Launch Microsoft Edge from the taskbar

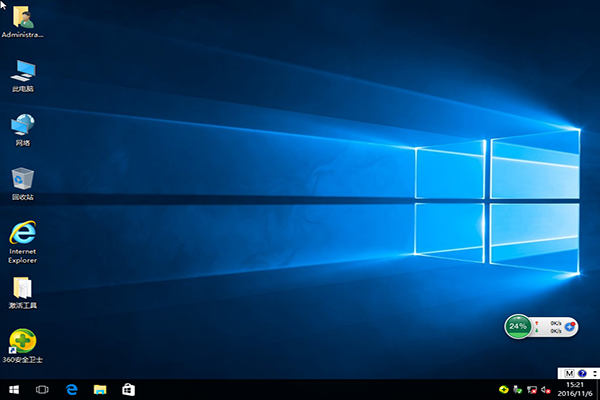[72, 388]
